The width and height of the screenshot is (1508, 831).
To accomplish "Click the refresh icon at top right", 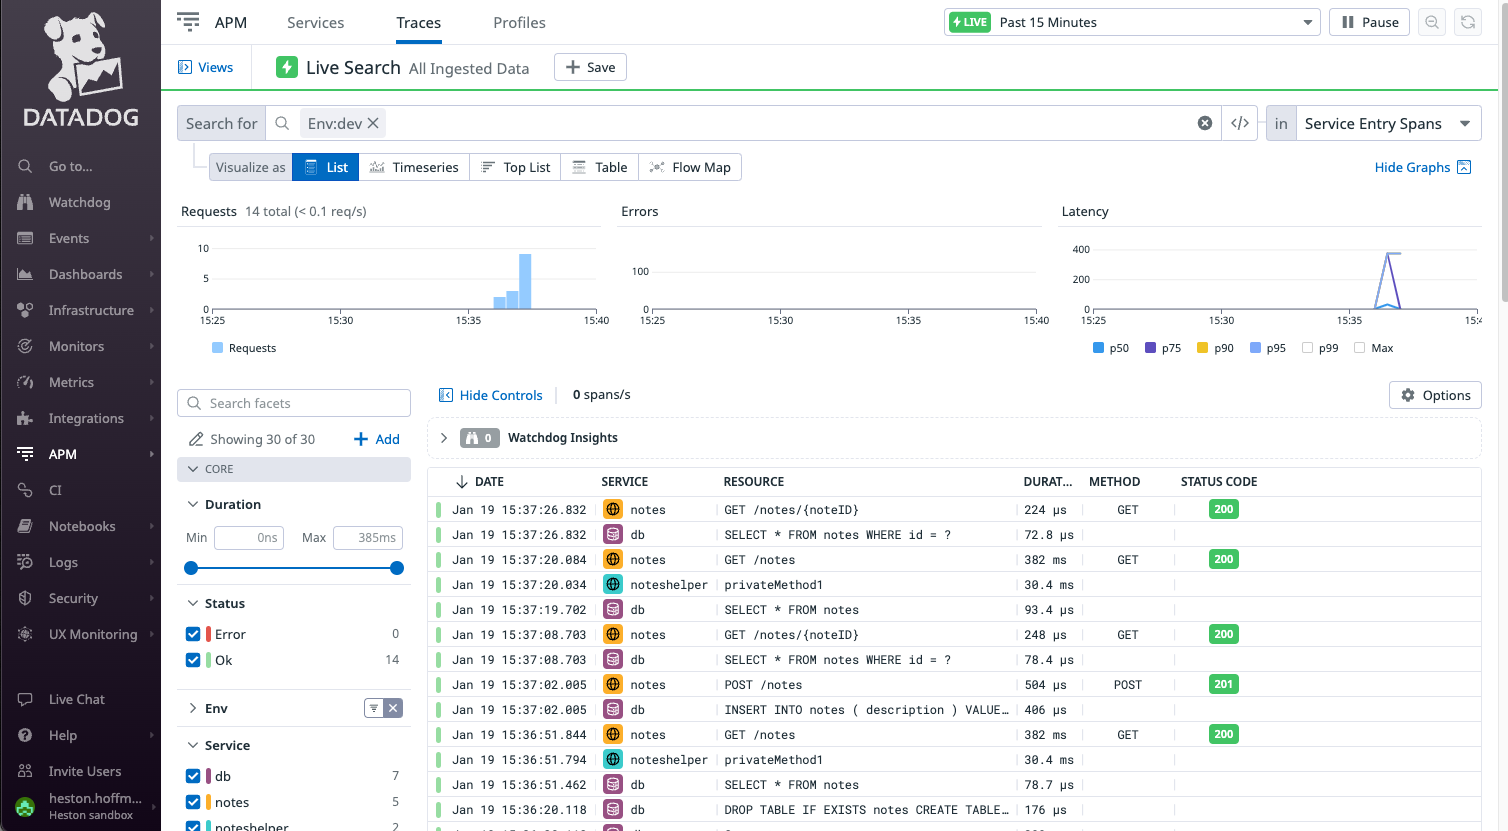I will point(1468,22).
